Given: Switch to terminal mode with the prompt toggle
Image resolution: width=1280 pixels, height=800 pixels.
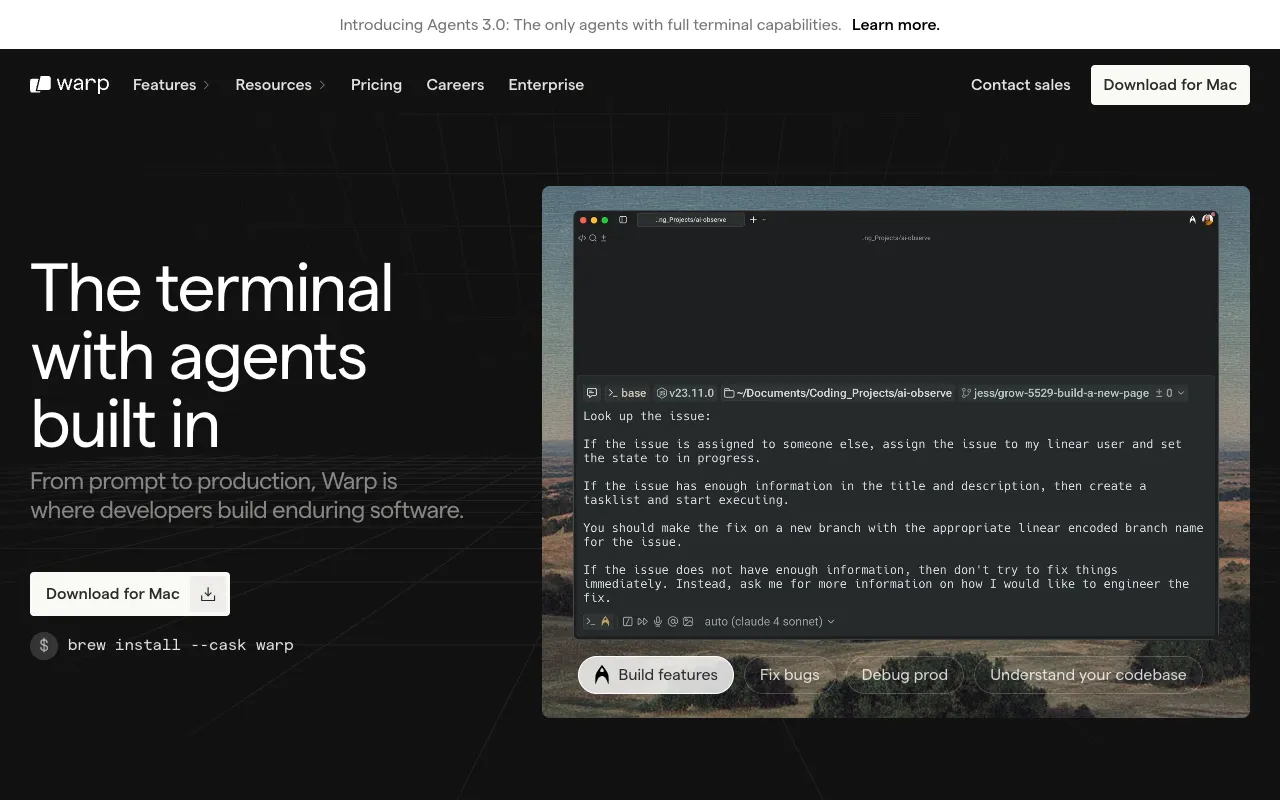Looking at the screenshot, I should pos(590,621).
